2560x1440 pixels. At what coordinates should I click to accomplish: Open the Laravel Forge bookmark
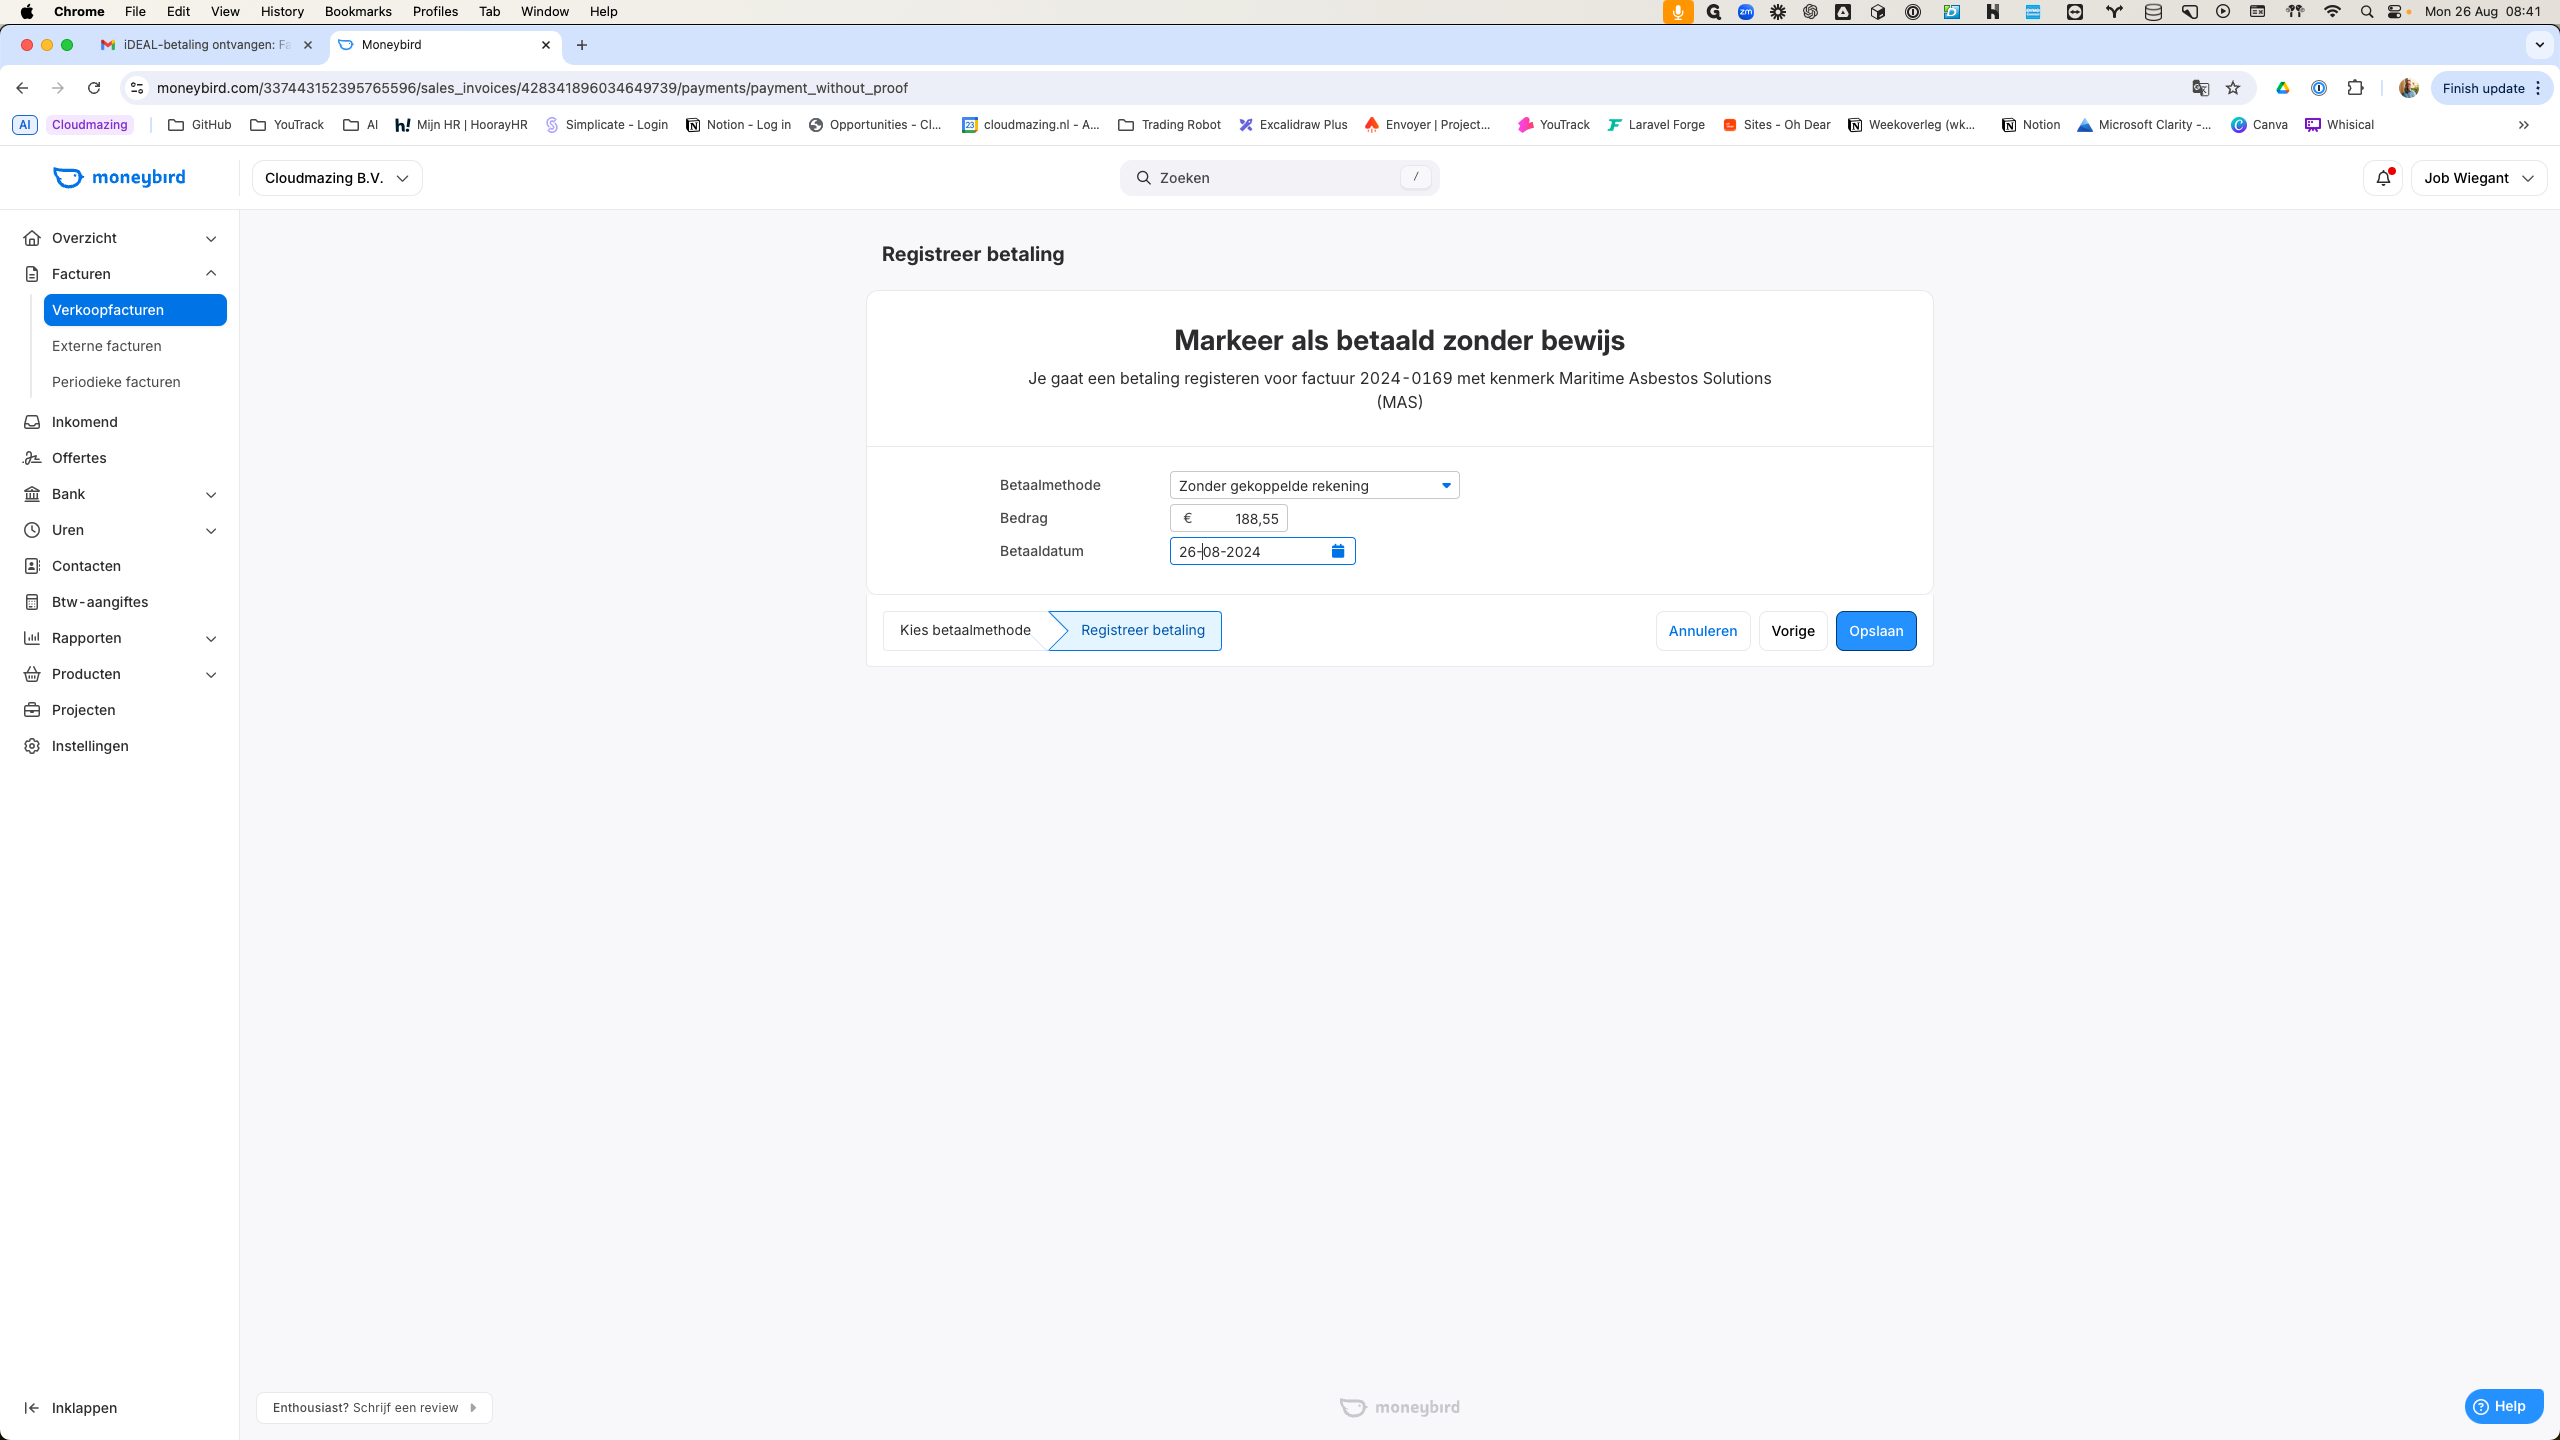[1656, 125]
